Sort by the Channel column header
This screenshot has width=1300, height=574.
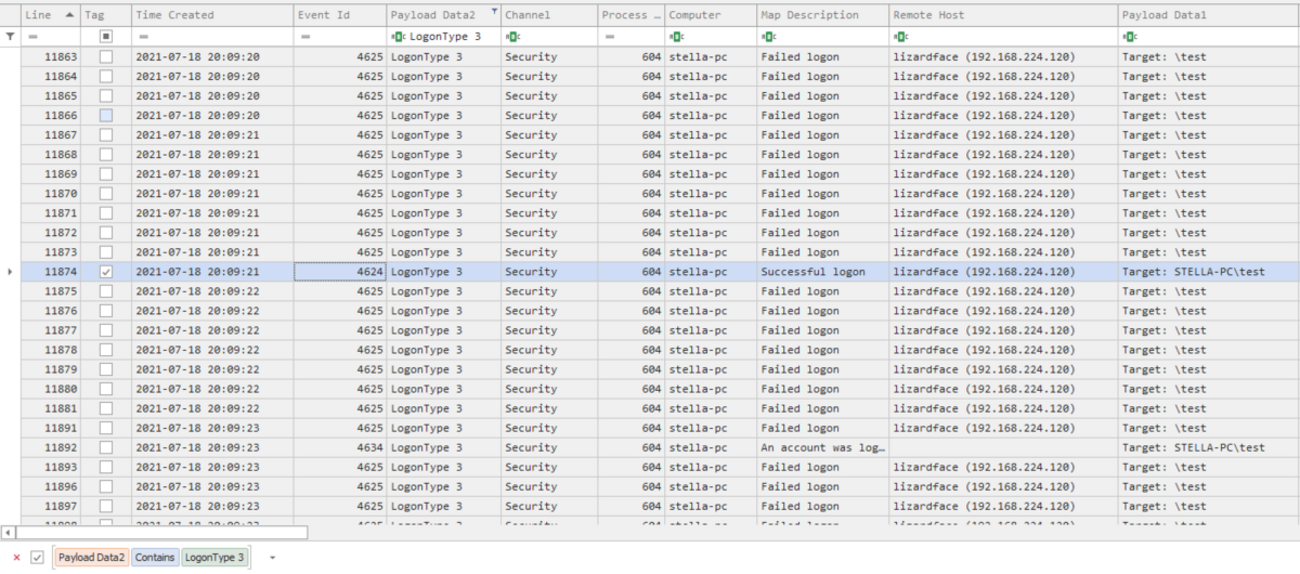(548, 15)
